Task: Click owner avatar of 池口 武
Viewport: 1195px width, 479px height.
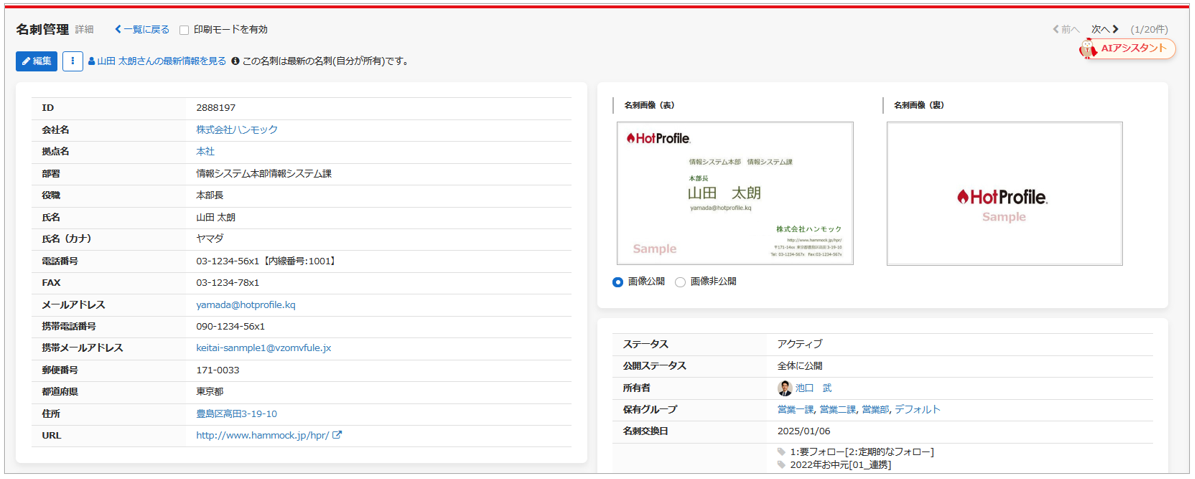Action: tap(784, 388)
